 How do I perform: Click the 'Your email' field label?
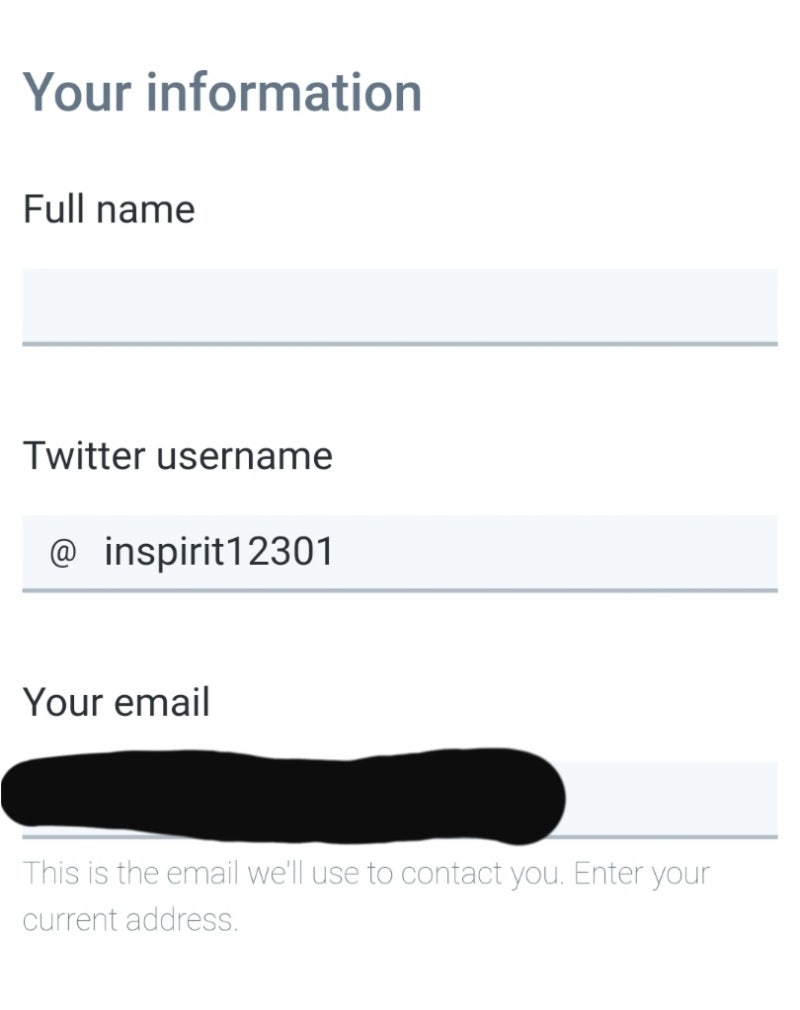pyautogui.click(x=116, y=702)
